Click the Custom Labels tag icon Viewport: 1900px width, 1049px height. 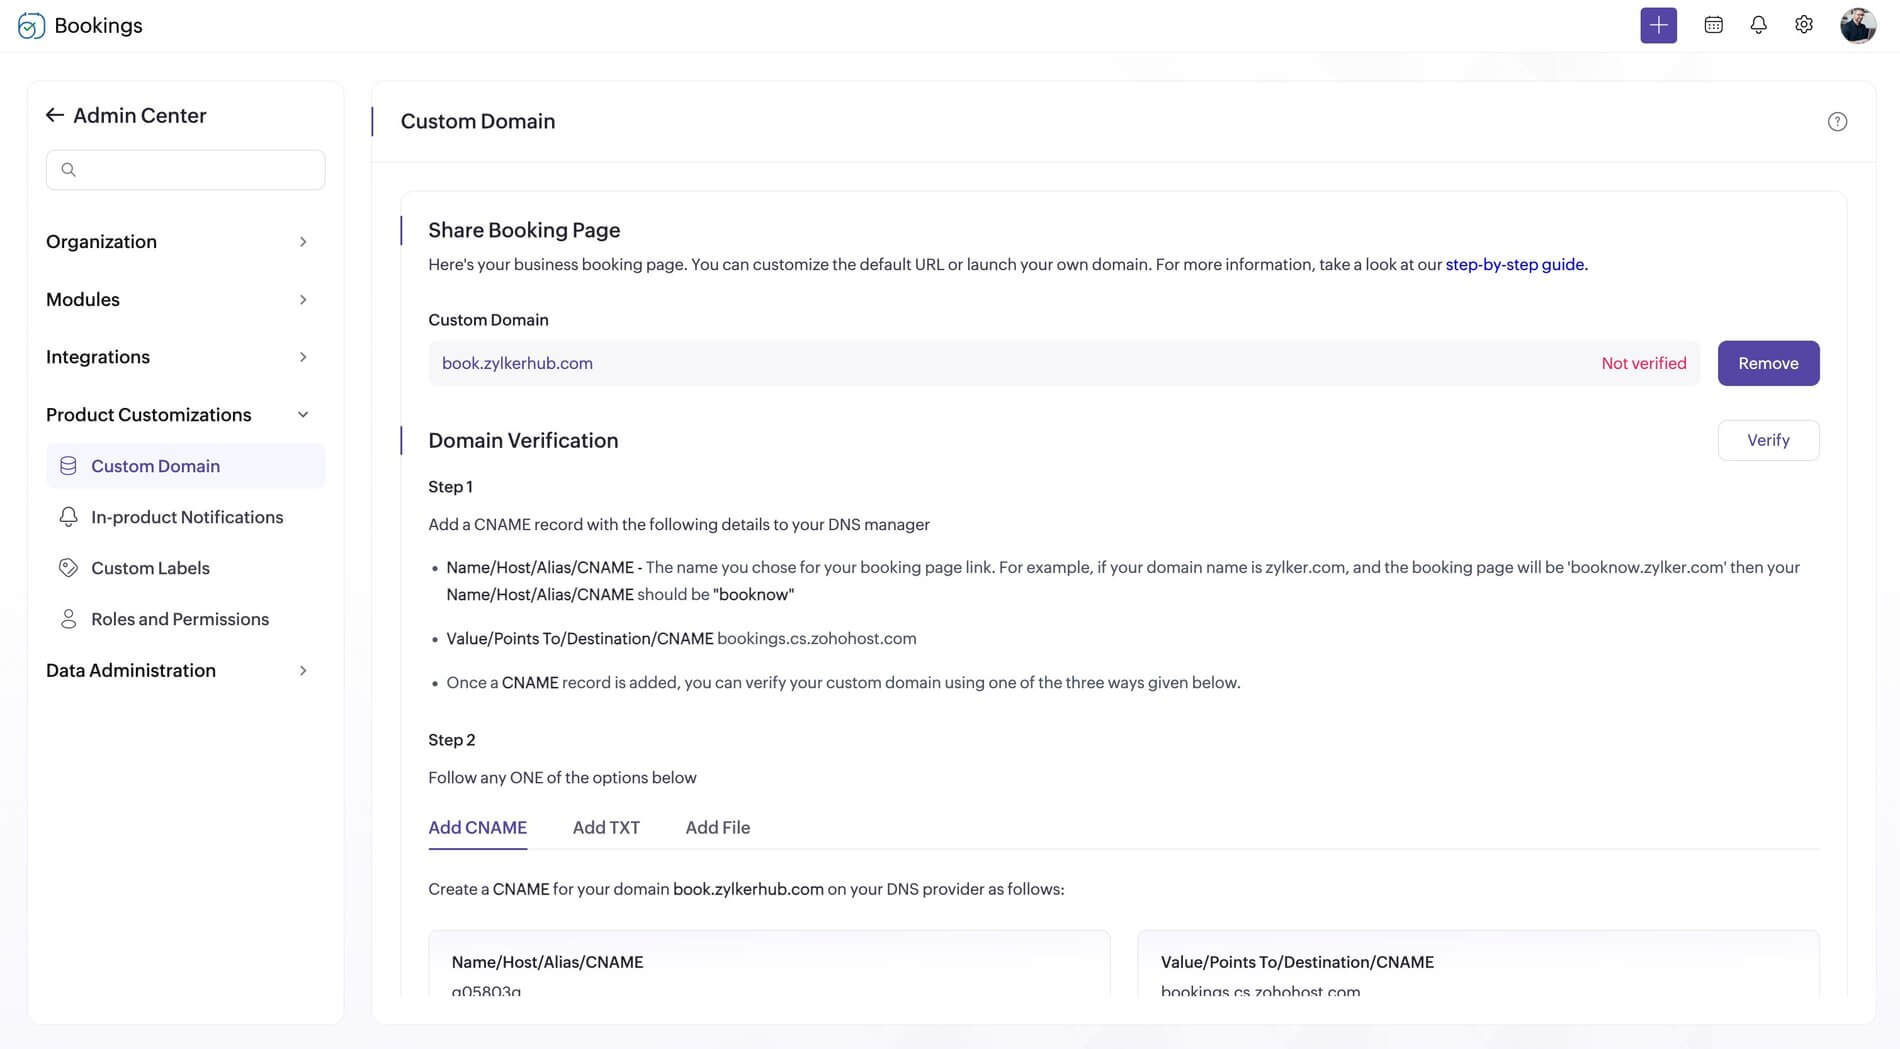(x=68, y=568)
